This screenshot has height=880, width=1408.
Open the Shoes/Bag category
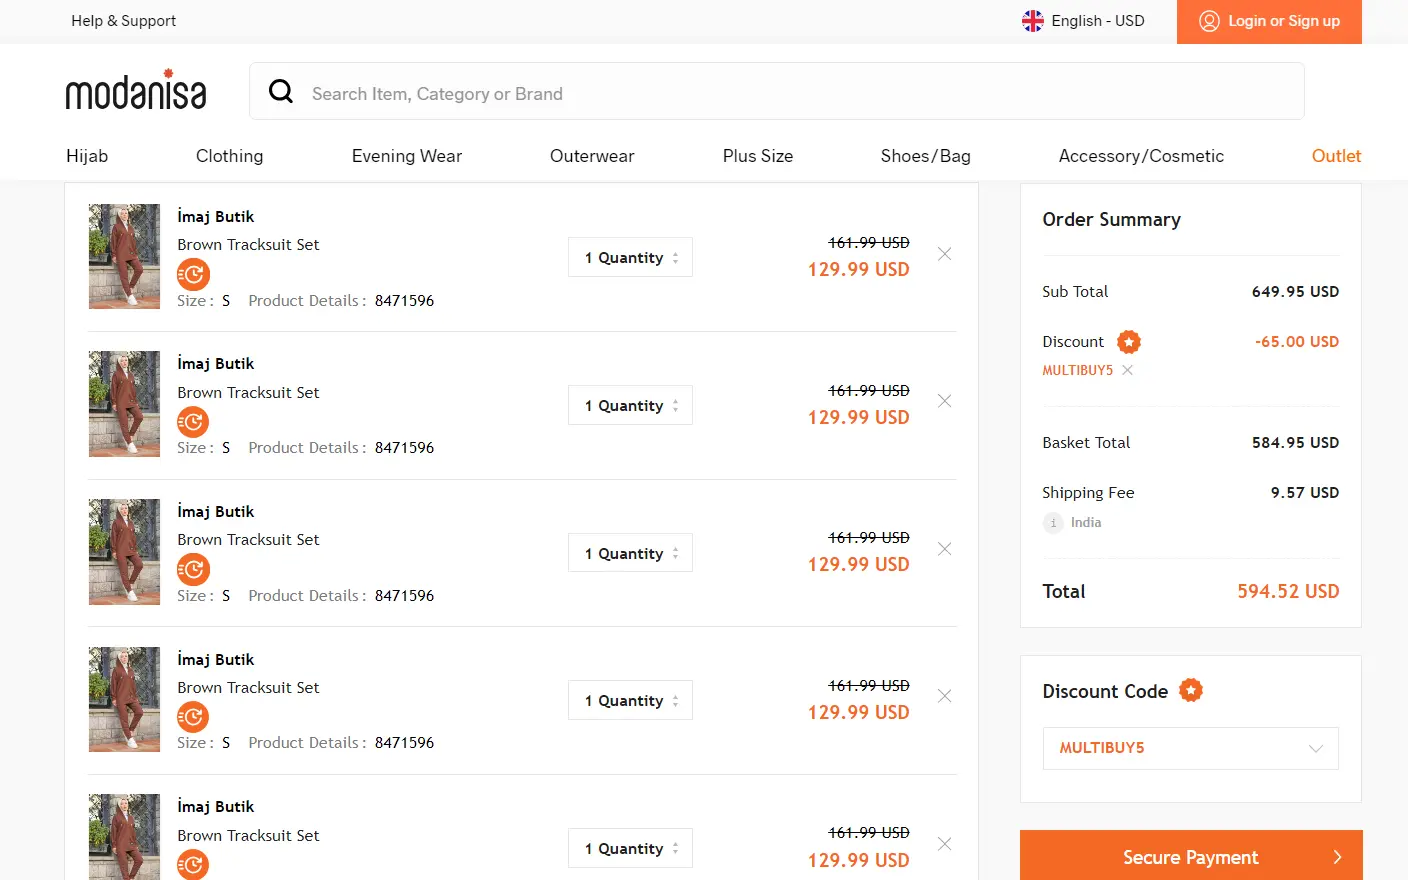(926, 156)
